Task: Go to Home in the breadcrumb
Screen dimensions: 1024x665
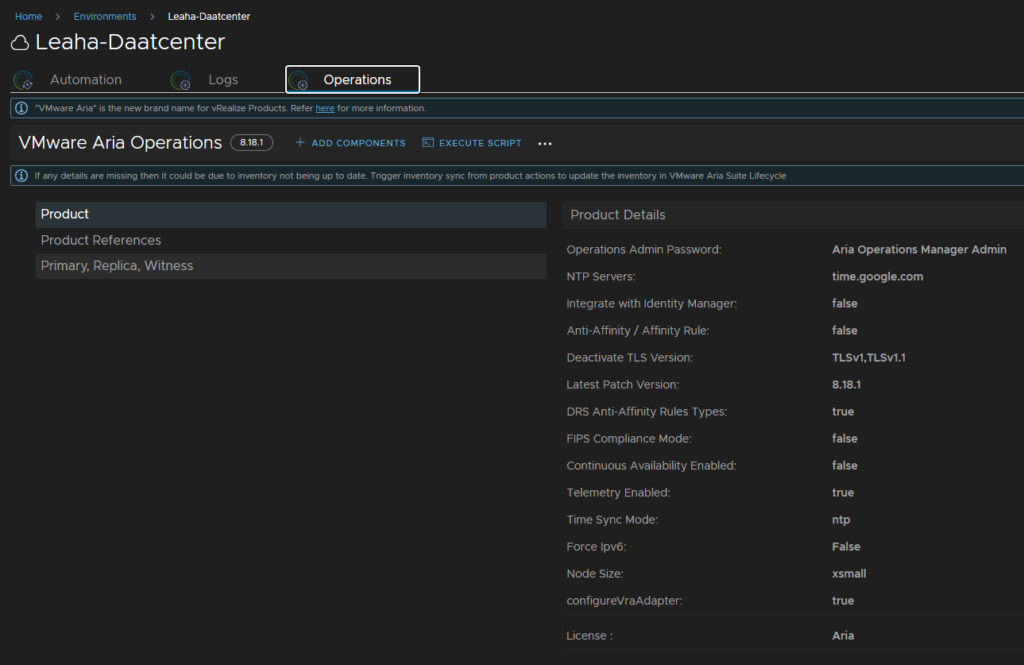Action: point(29,16)
